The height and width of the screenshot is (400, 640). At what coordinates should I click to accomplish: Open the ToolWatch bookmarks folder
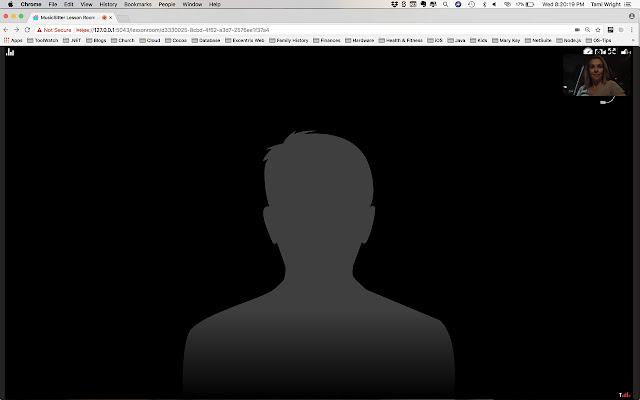tap(42, 40)
